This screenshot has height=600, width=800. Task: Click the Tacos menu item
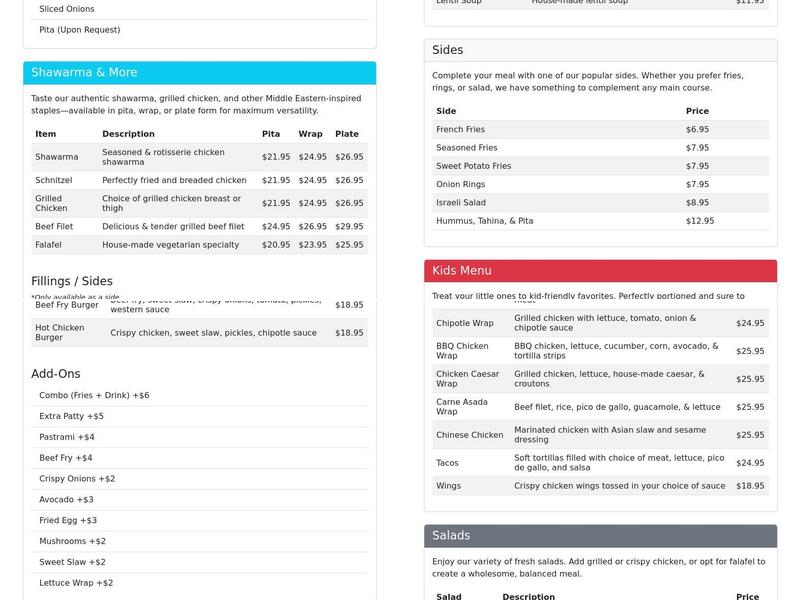pyautogui.click(x=447, y=463)
